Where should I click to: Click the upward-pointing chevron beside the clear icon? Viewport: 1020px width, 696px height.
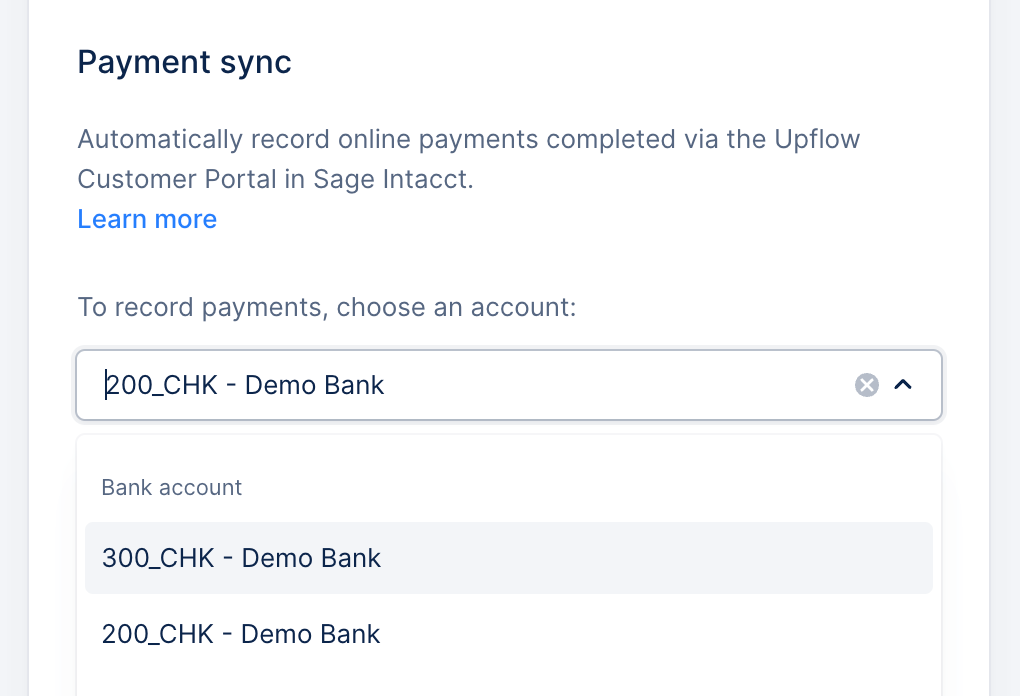coord(904,385)
